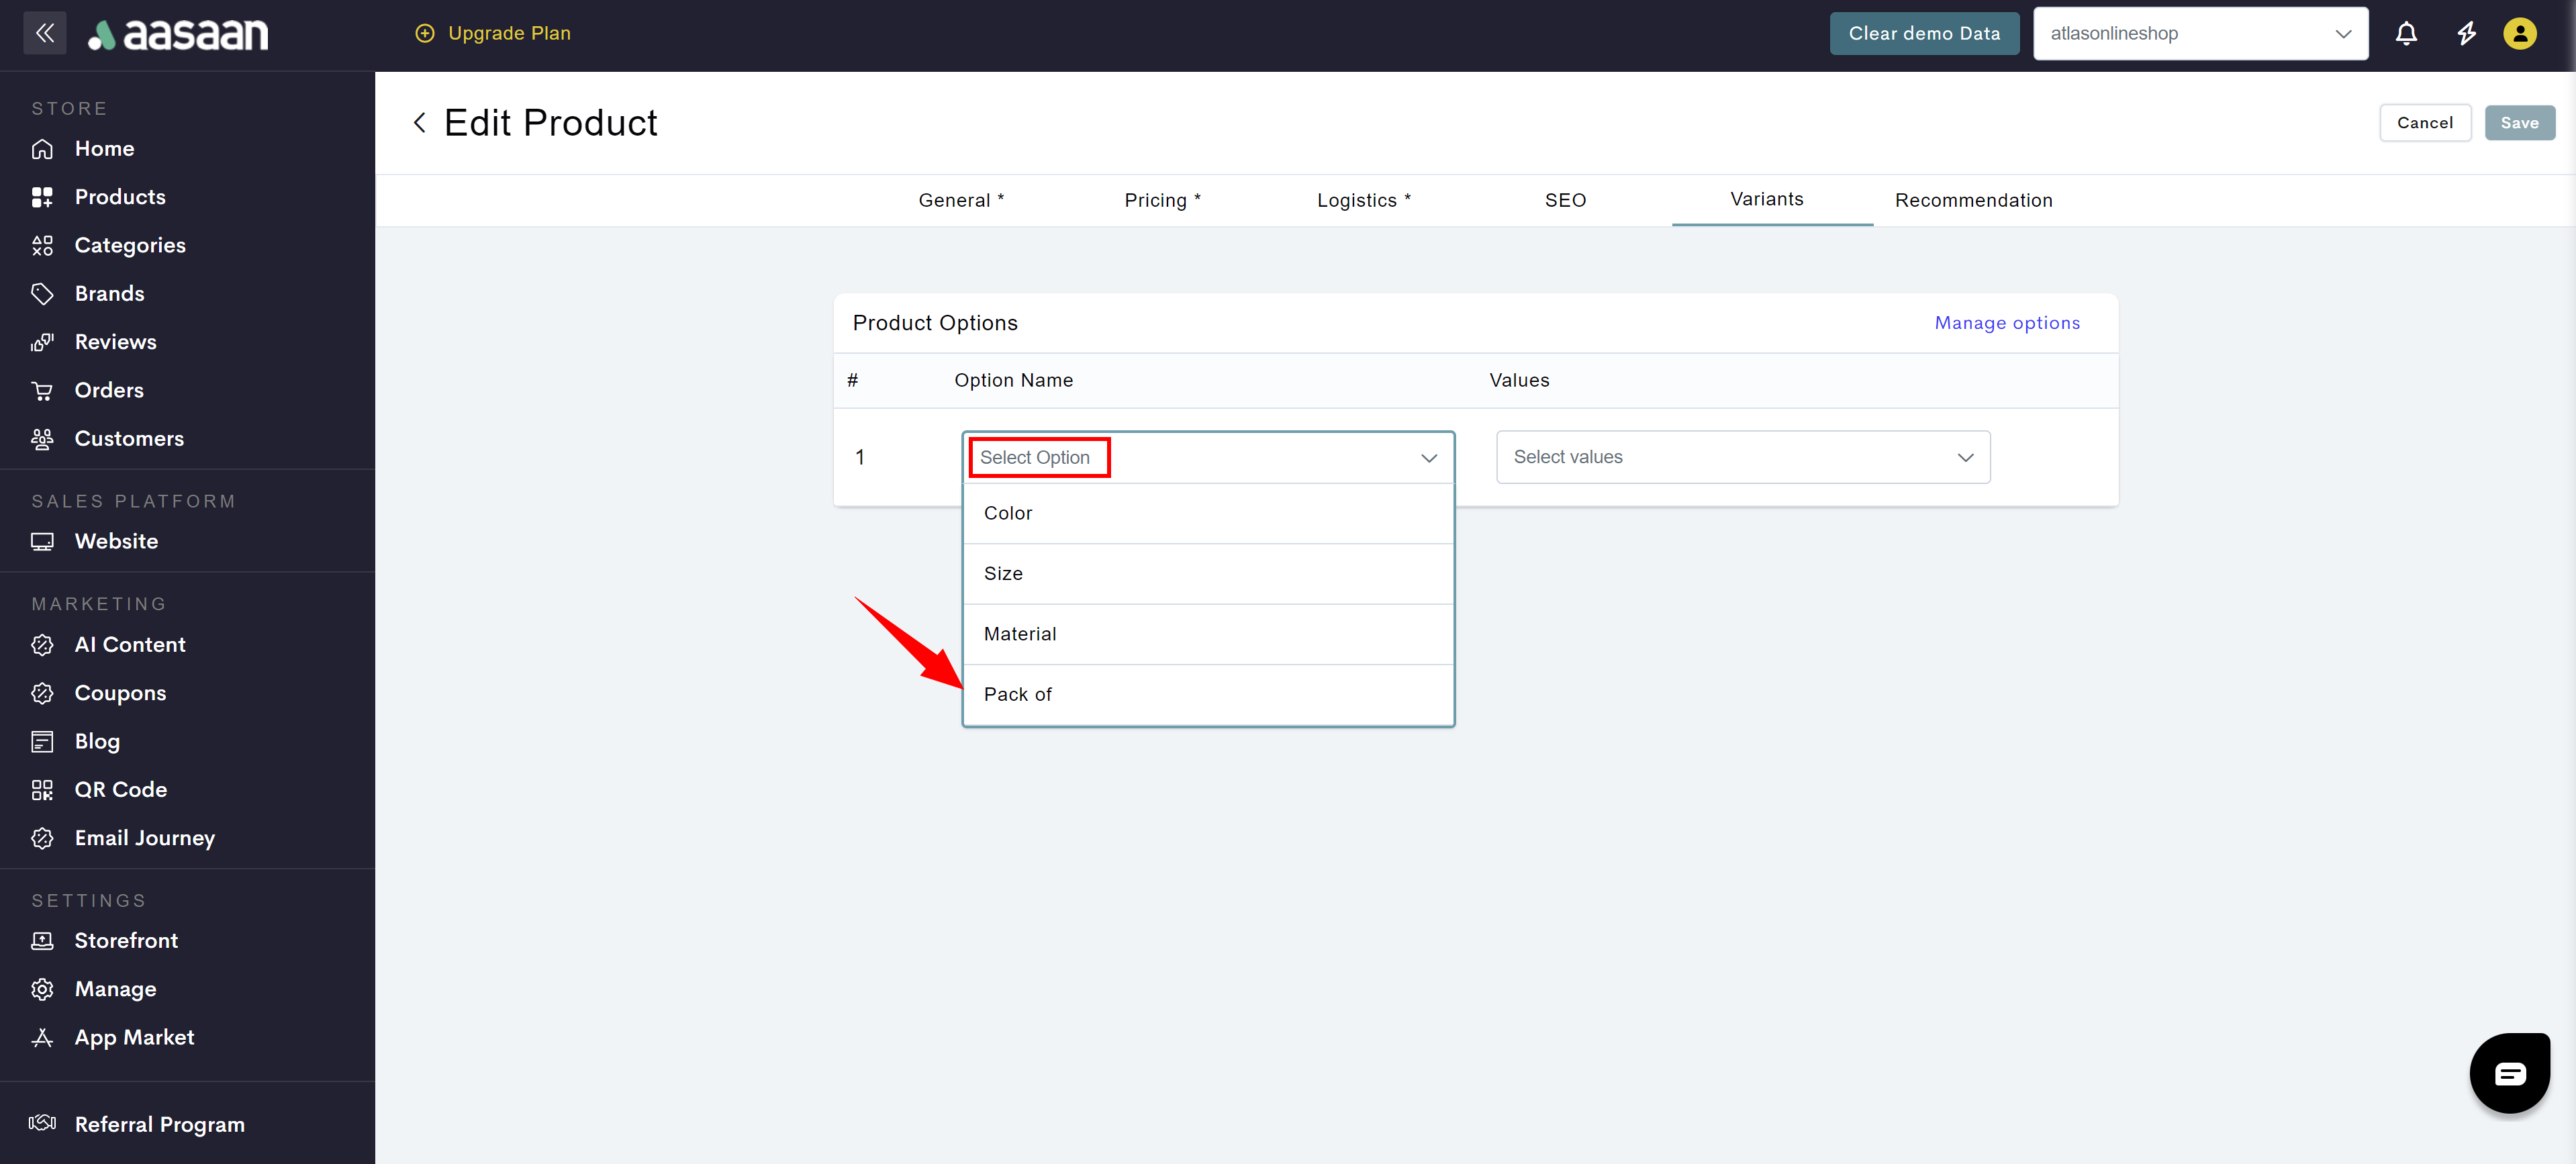Open the chat support widget

[x=2509, y=1073]
